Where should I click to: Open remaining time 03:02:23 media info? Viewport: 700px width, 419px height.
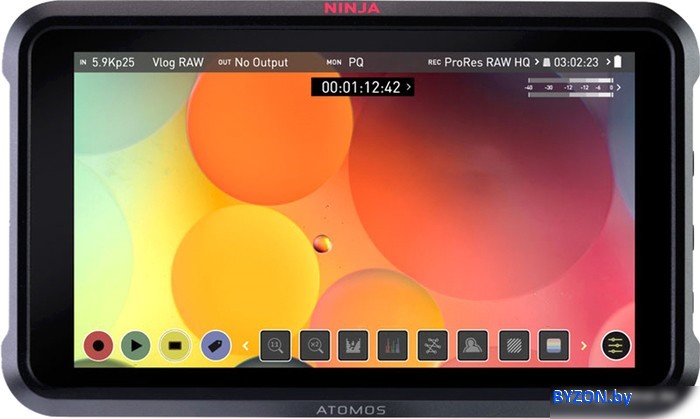[x=576, y=62]
